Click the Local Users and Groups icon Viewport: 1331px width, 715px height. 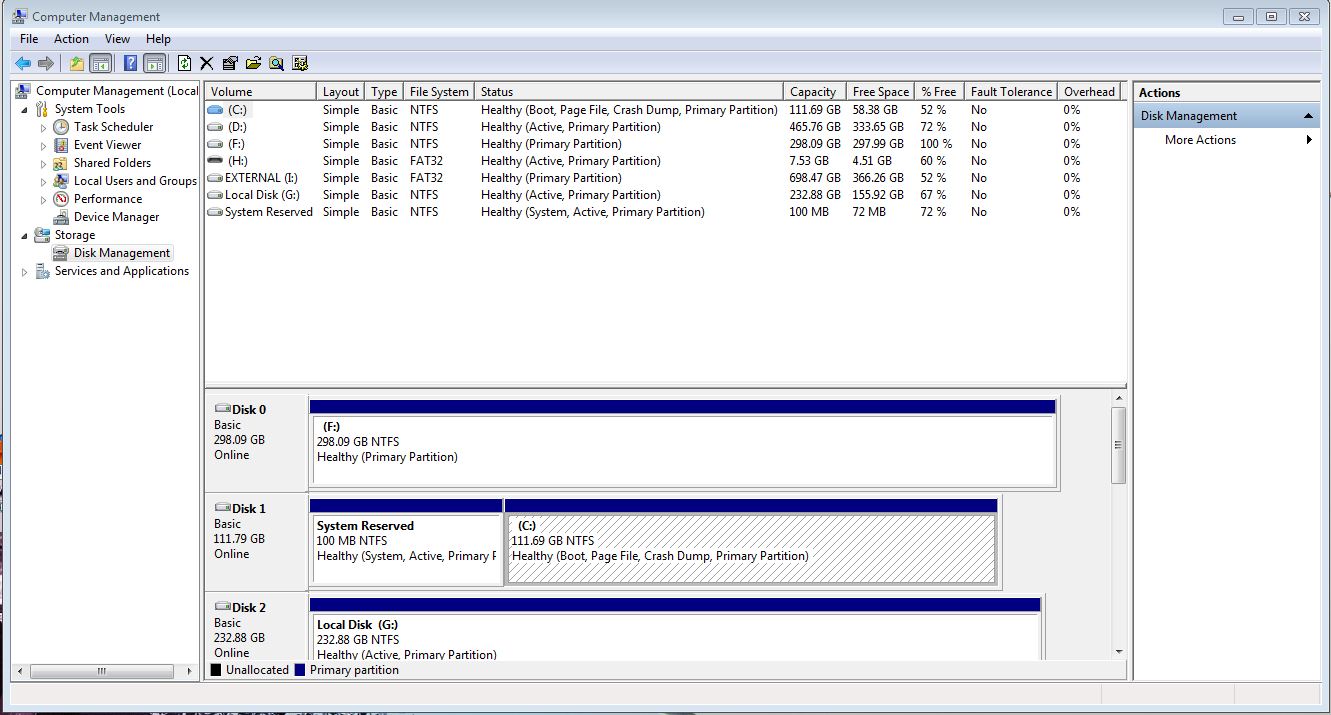point(61,181)
